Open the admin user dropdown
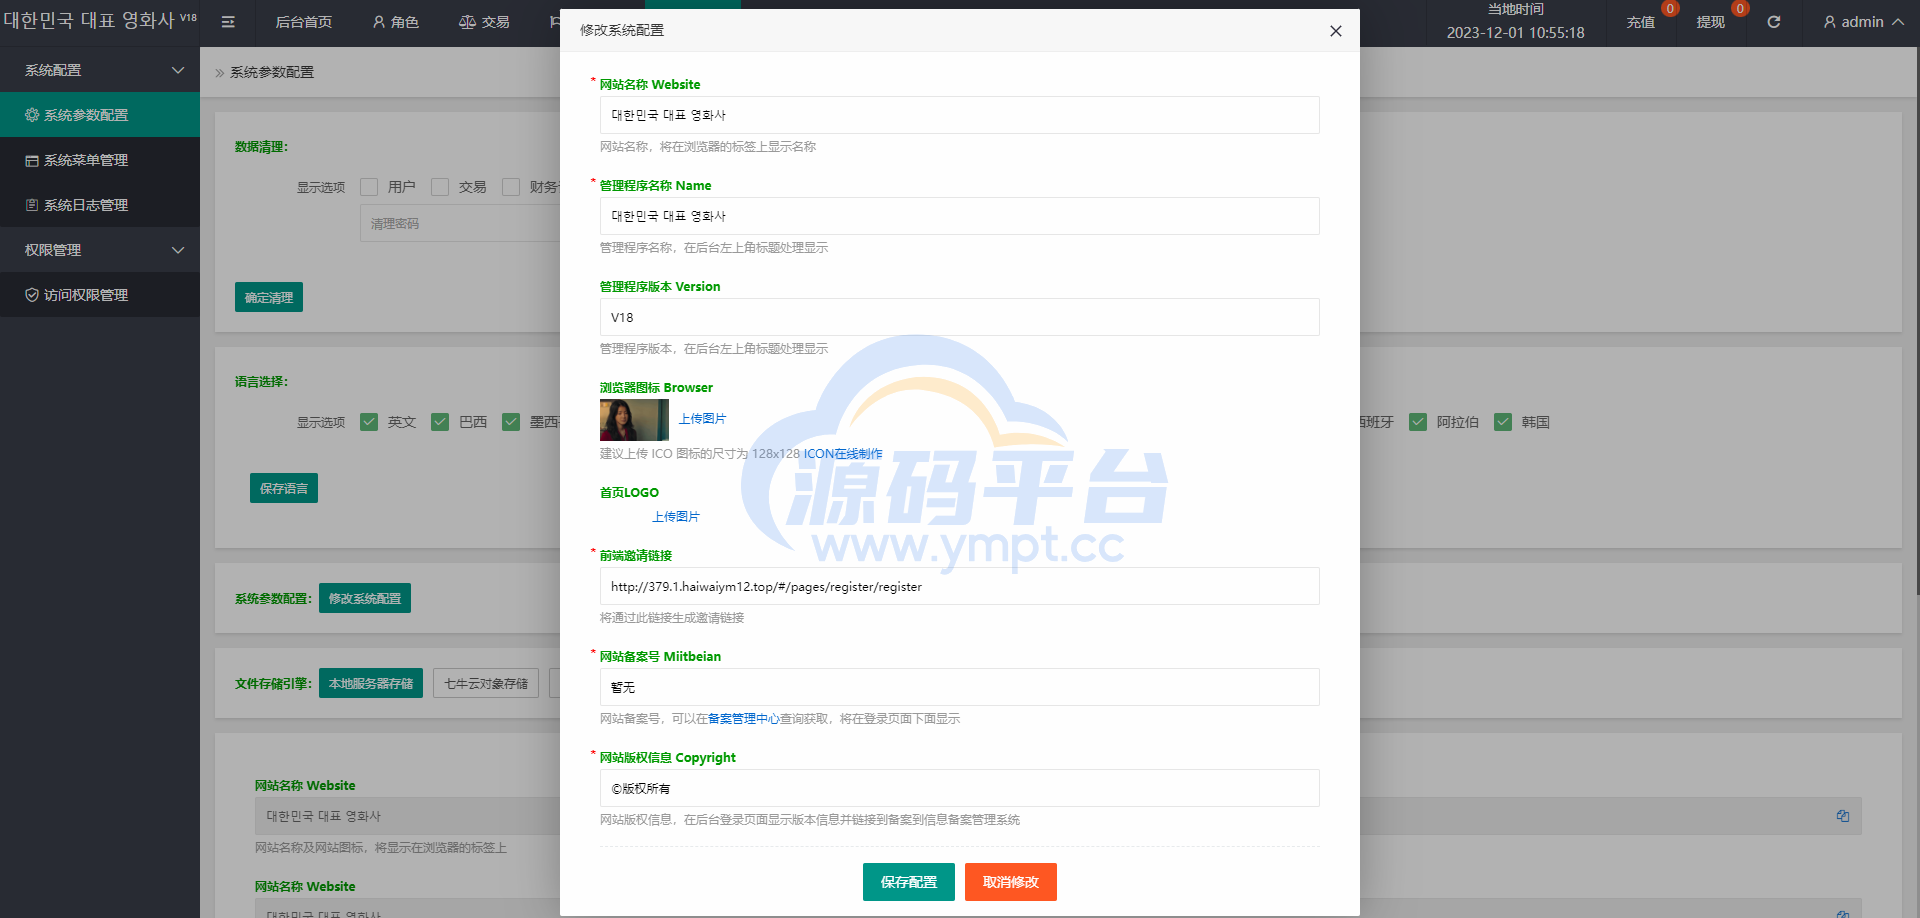The image size is (1920, 918). tap(1862, 22)
